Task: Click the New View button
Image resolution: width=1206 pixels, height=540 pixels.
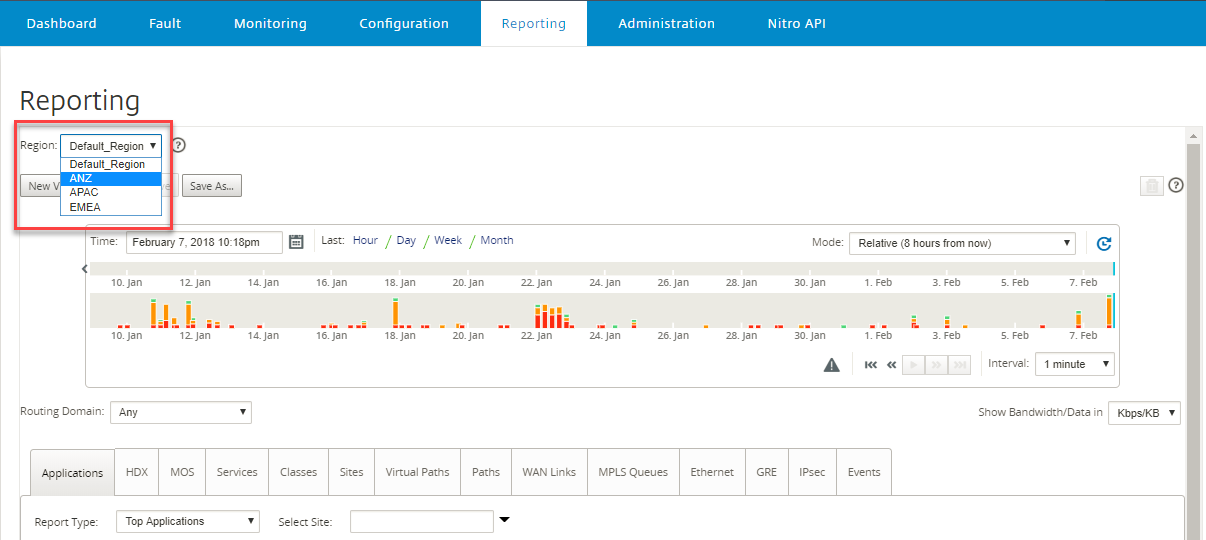Action: tap(41, 186)
